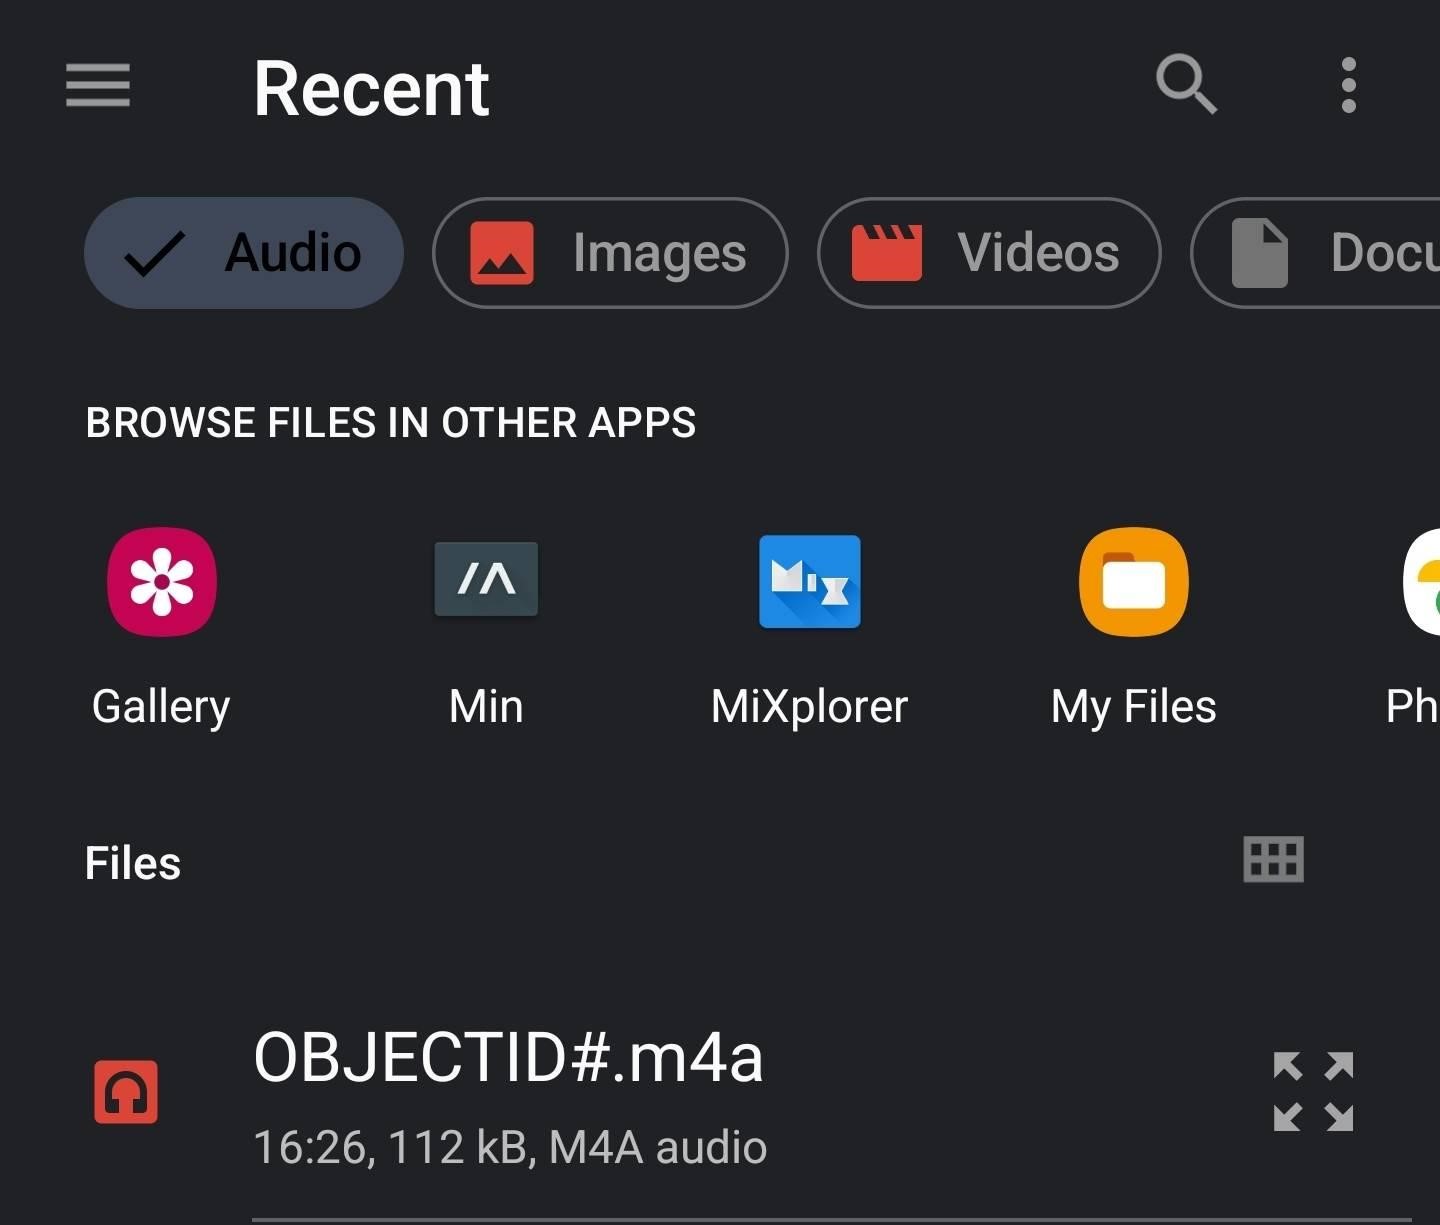Switch to grid view layout

[x=1274, y=860]
